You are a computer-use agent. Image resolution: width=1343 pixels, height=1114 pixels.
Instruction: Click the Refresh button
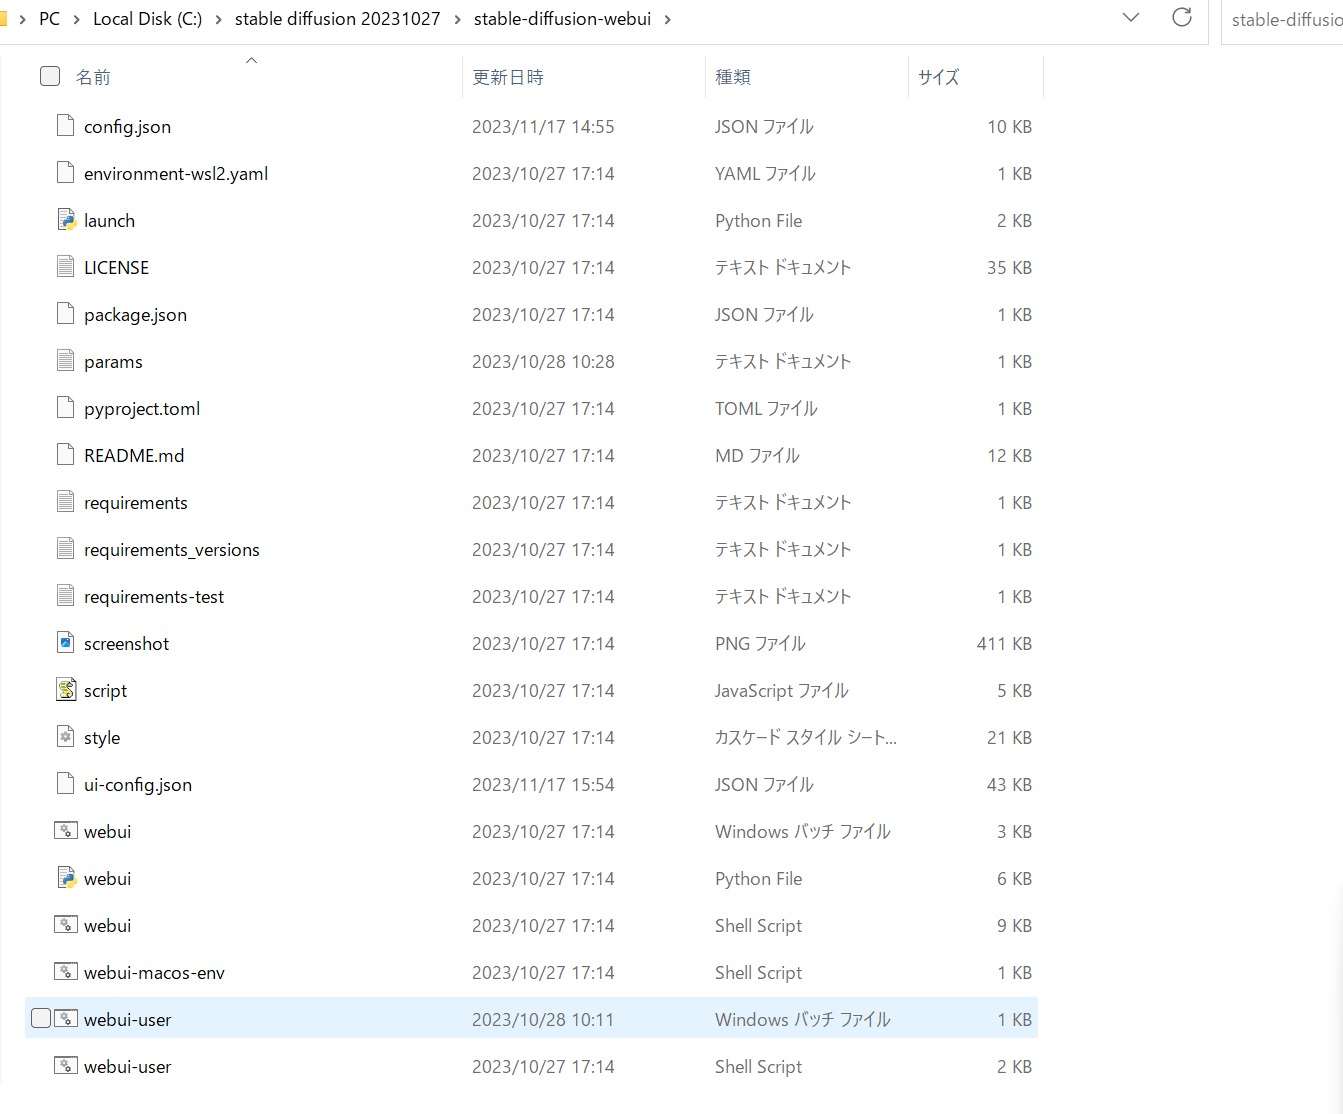1182,17
